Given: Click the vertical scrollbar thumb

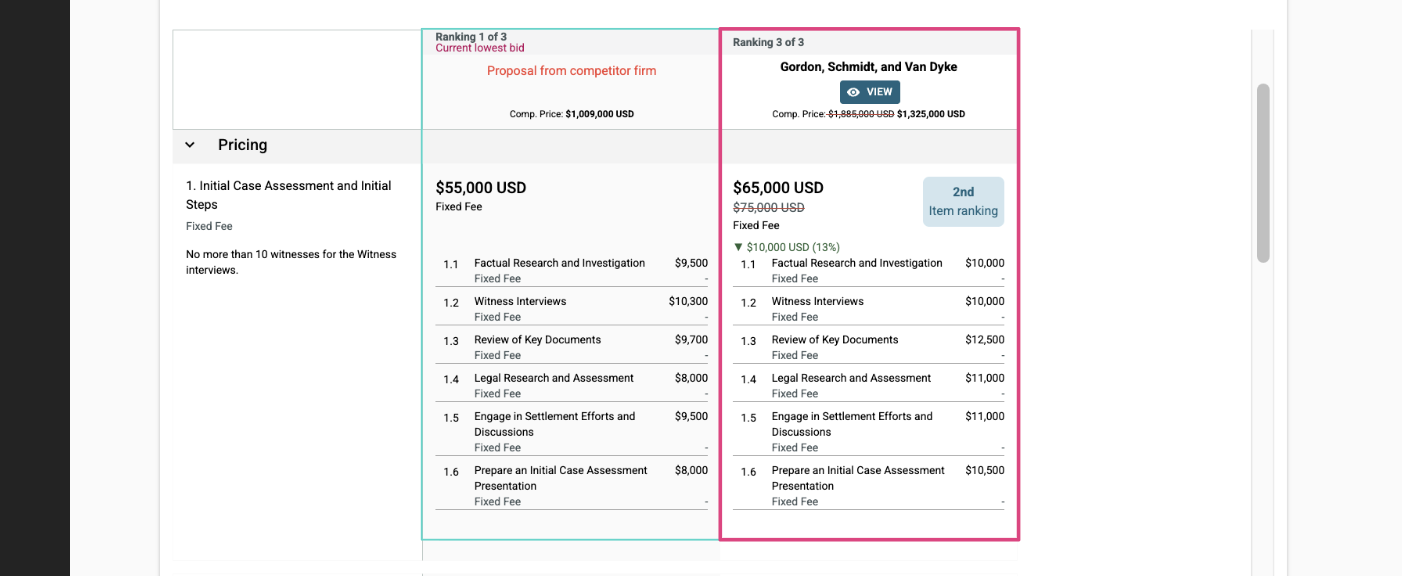Looking at the screenshot, I should [1263, 173].
